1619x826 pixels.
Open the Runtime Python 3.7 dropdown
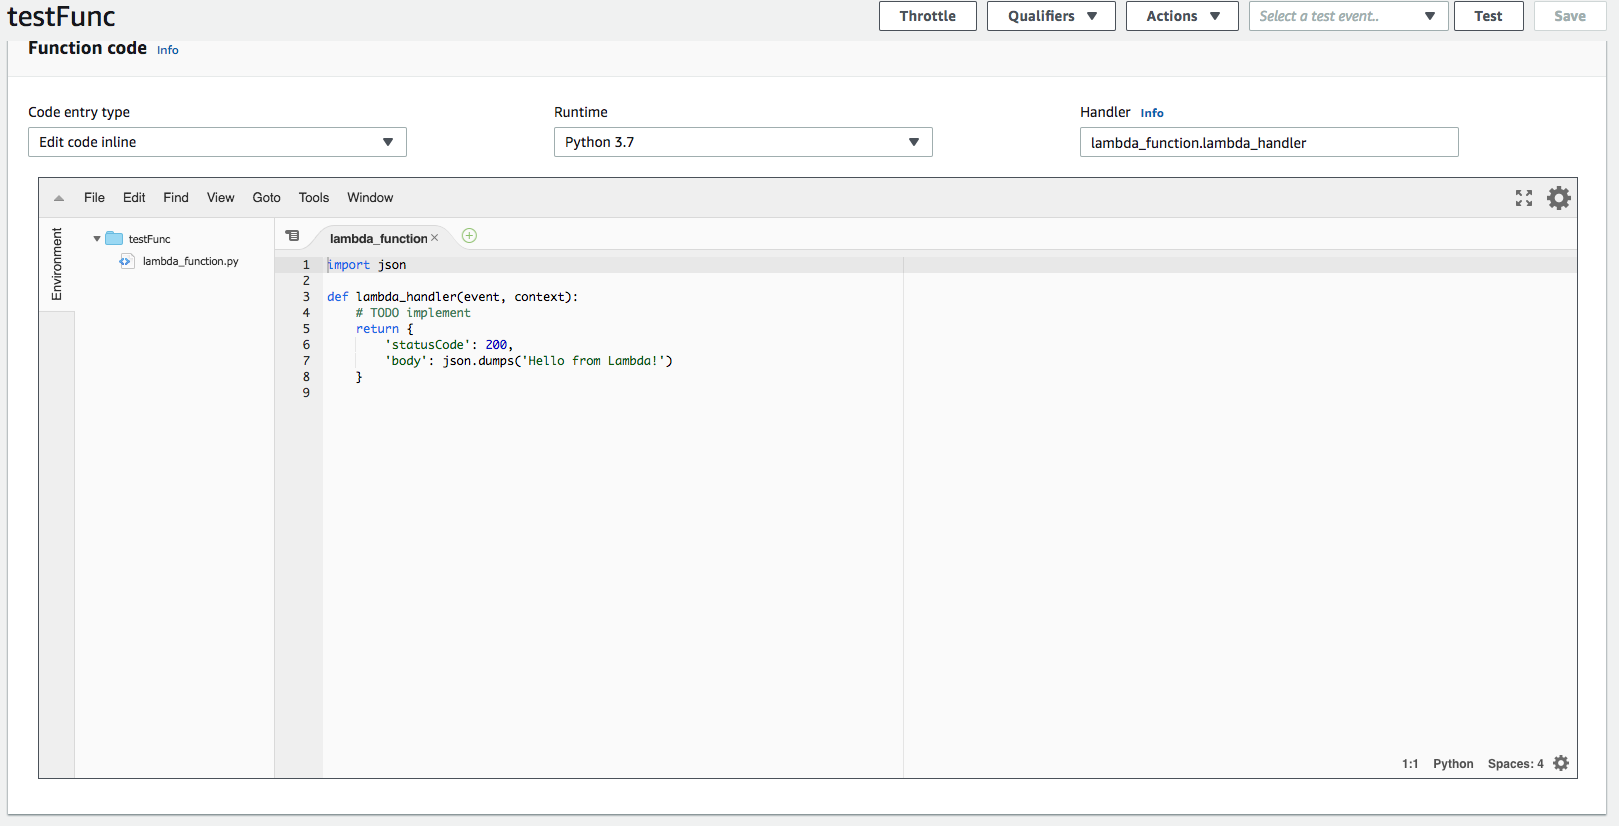(x=743, y=142)
